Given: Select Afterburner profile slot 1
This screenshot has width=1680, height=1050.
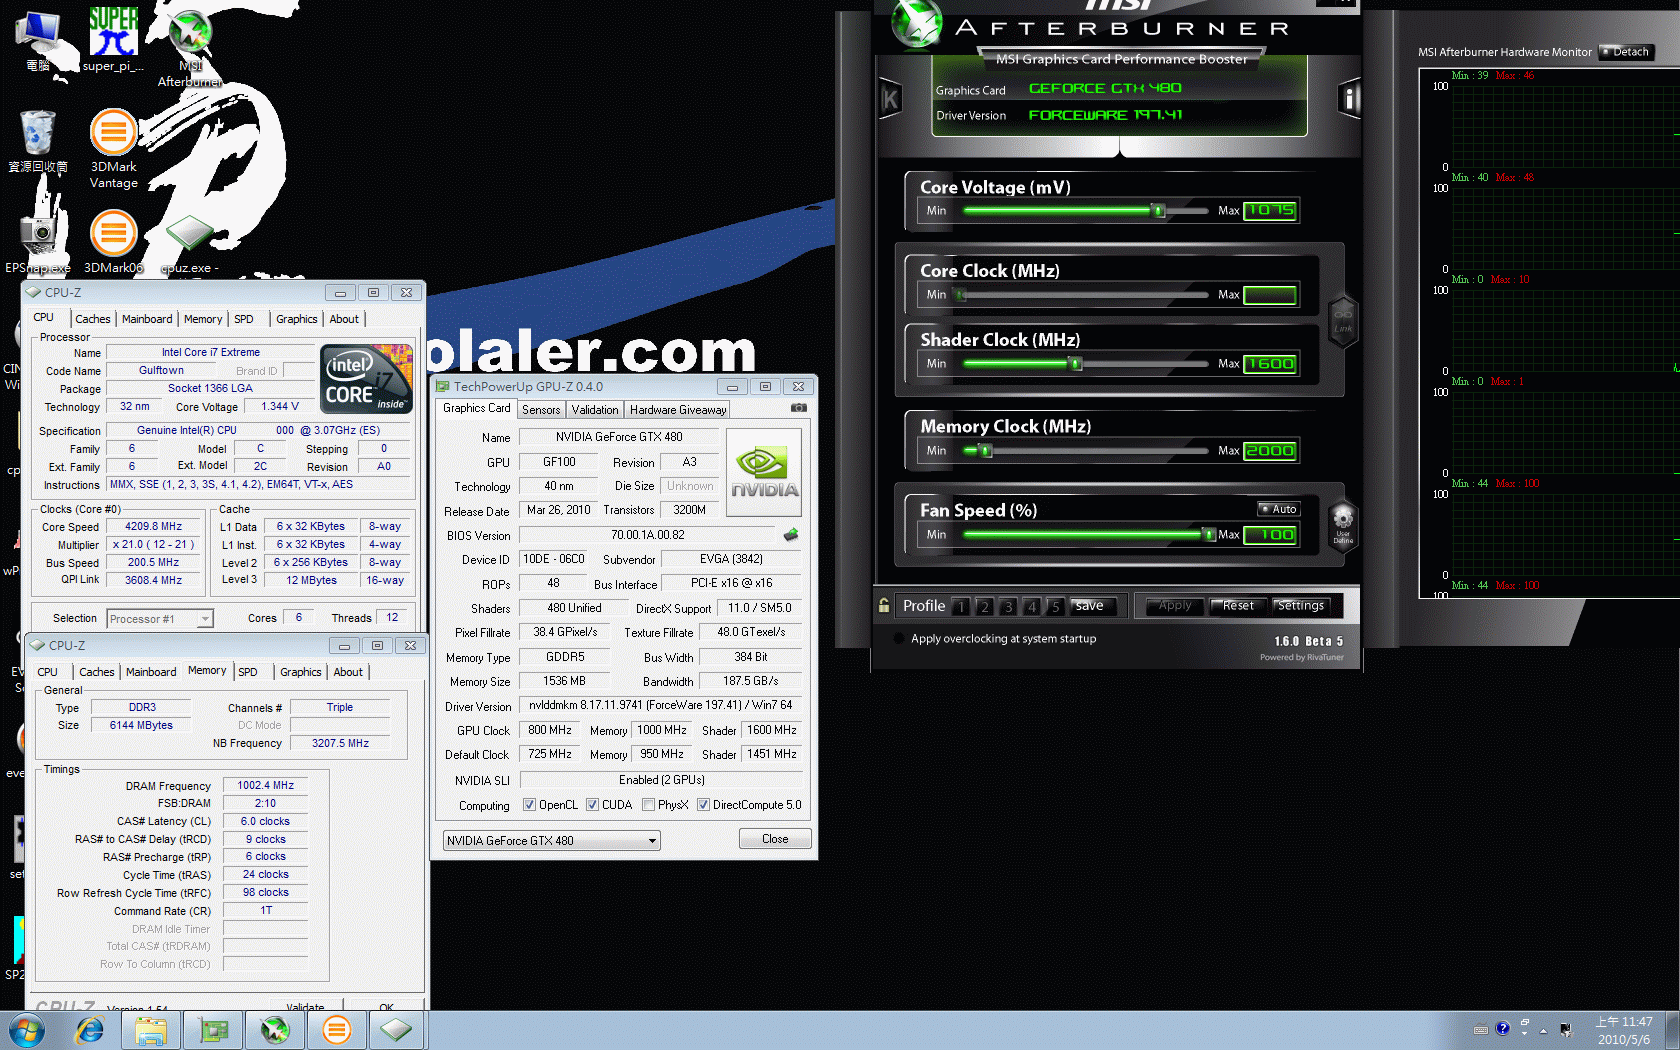Looking at the screenshot, I should coord(960,606).
